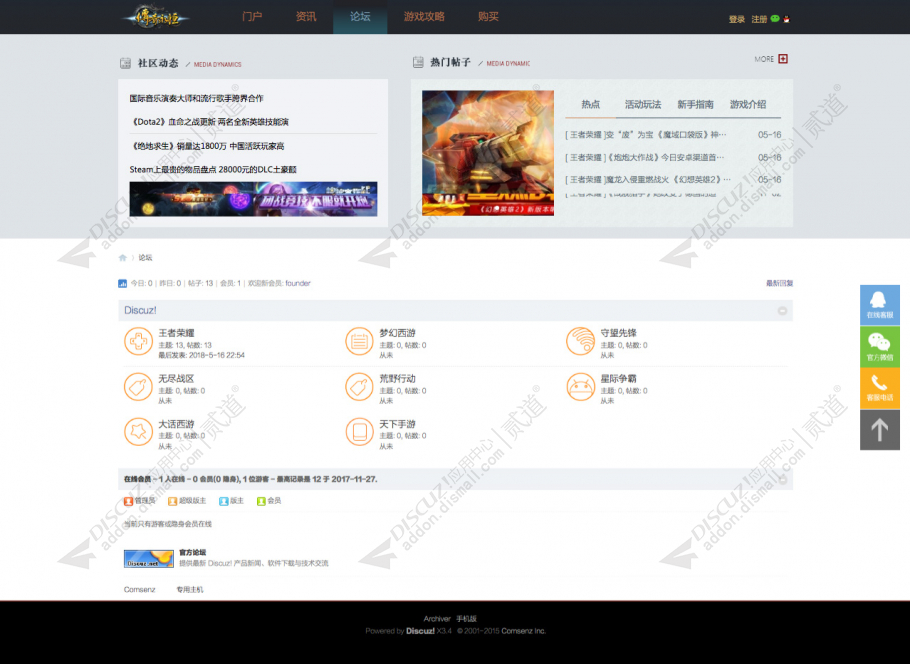Open the 官方微信 sidebar button
The width and height of the screenshot is (910, 664).
(x=880, y=347)
